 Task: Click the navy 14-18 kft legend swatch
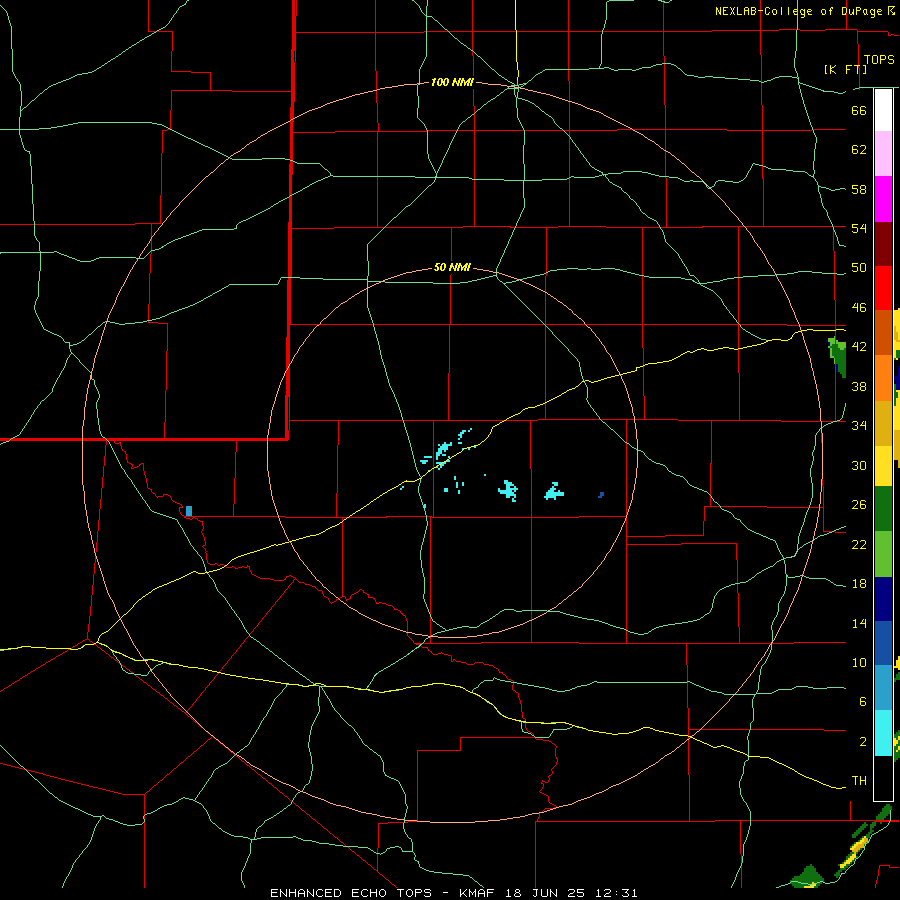[883, 599]
